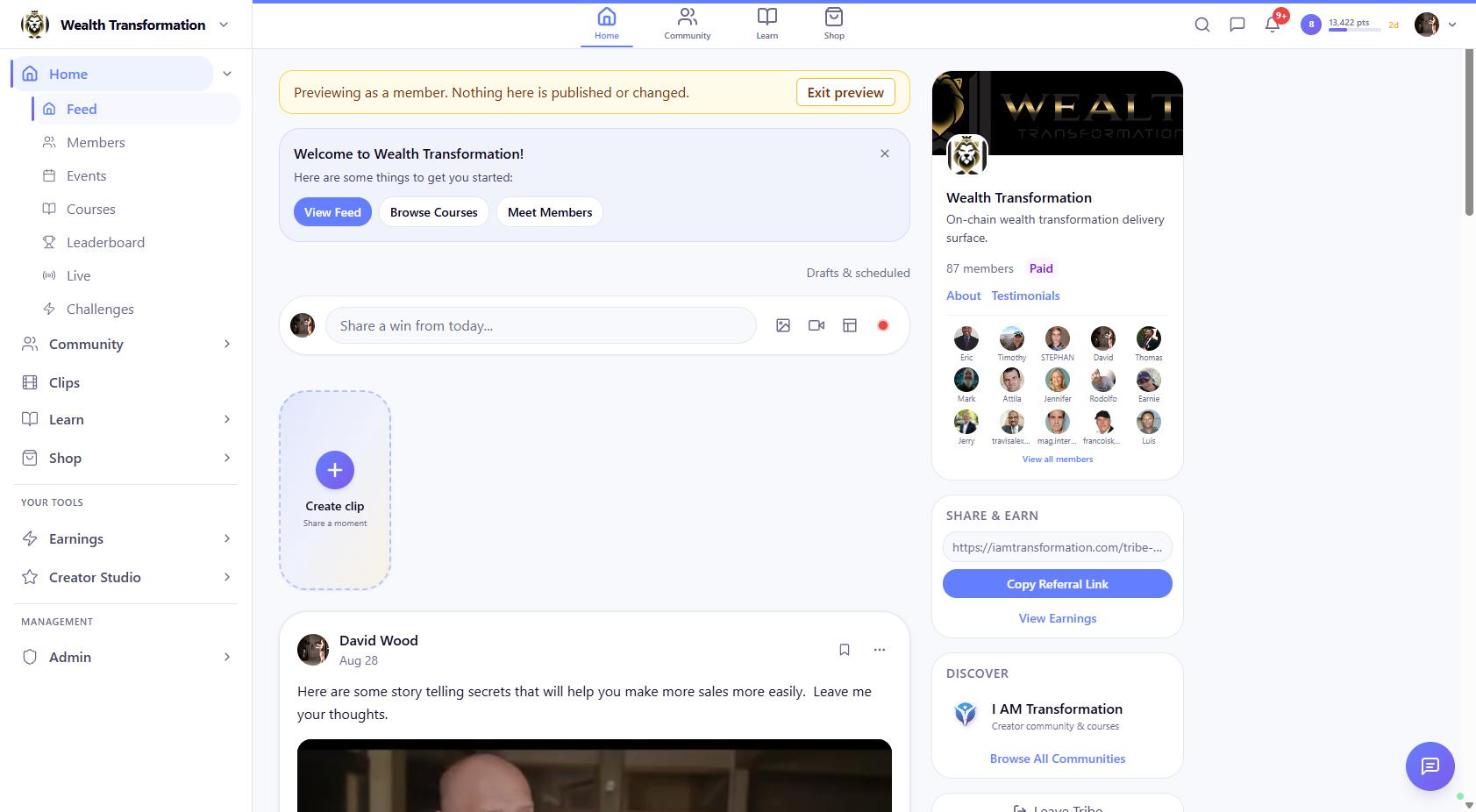Switch to the Shop top tab

click(x=834, y=24)
